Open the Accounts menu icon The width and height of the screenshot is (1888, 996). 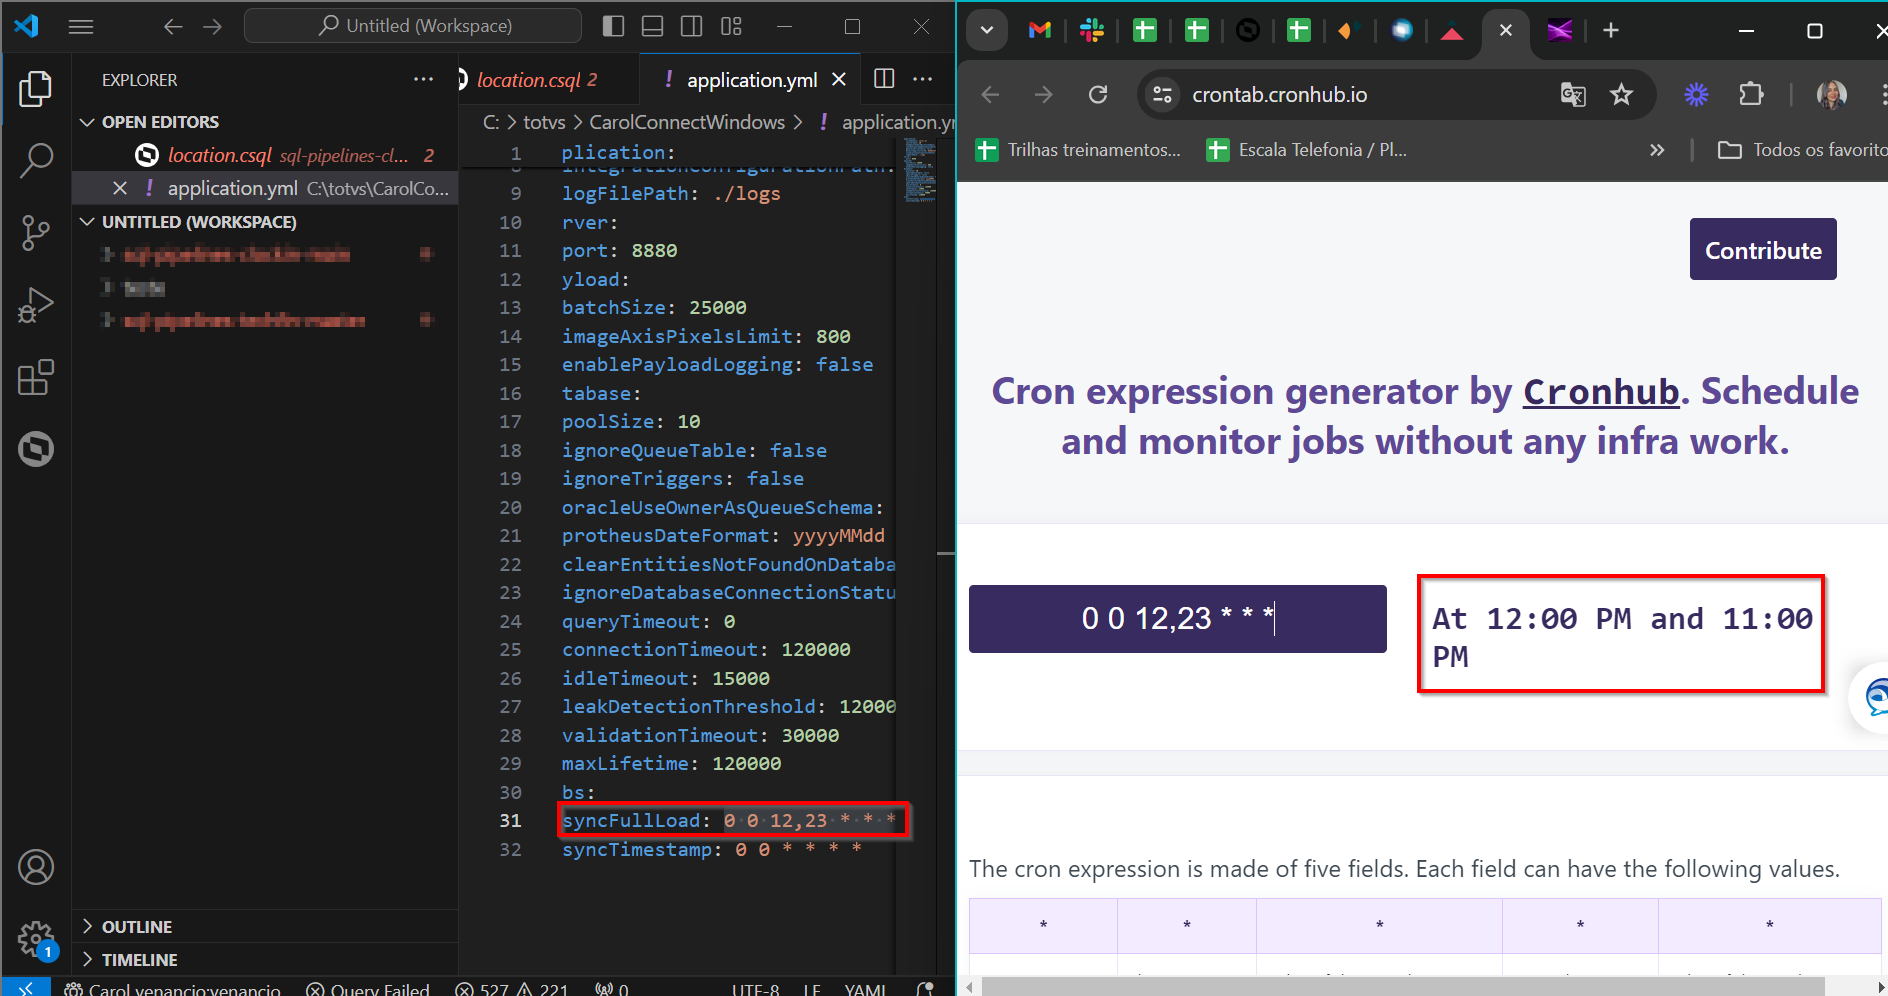[x=36, y=867]
